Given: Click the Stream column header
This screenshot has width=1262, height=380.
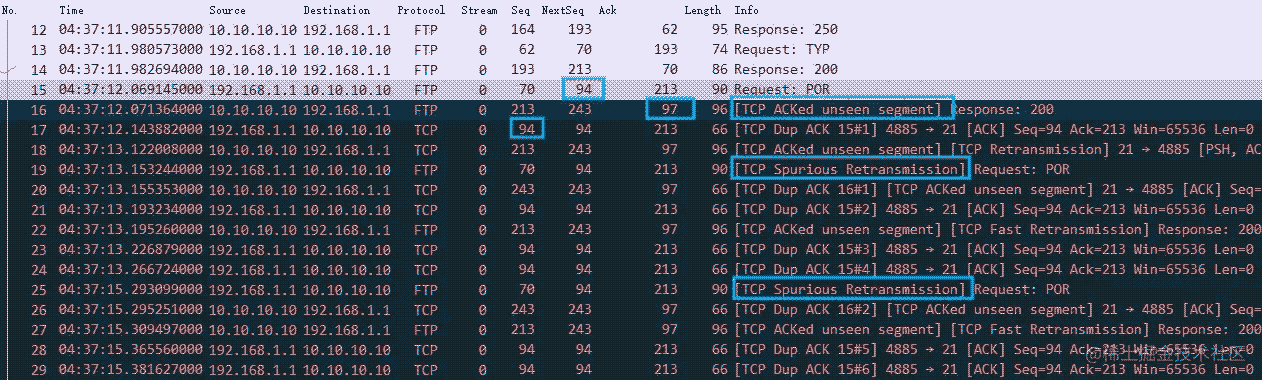Looking at the screenshot, I should click(479, 10).
